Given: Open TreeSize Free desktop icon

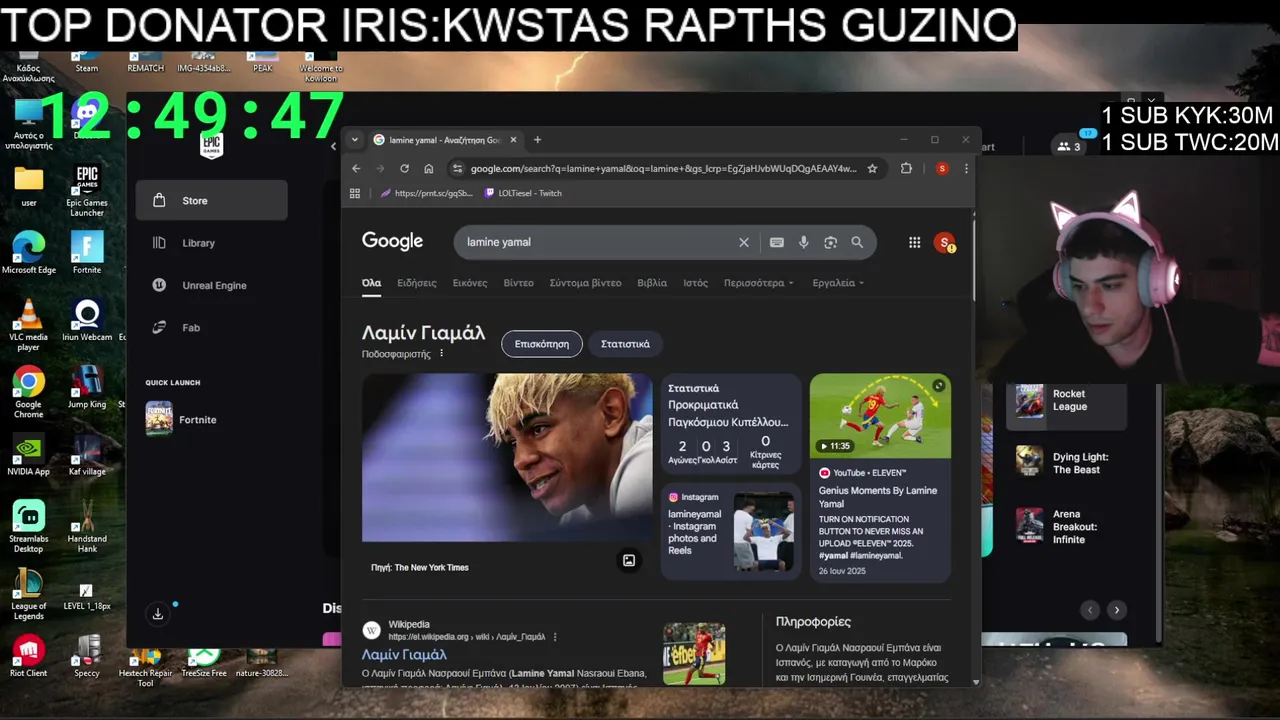Looking at the screenshot, I should [x=204, y=662].
